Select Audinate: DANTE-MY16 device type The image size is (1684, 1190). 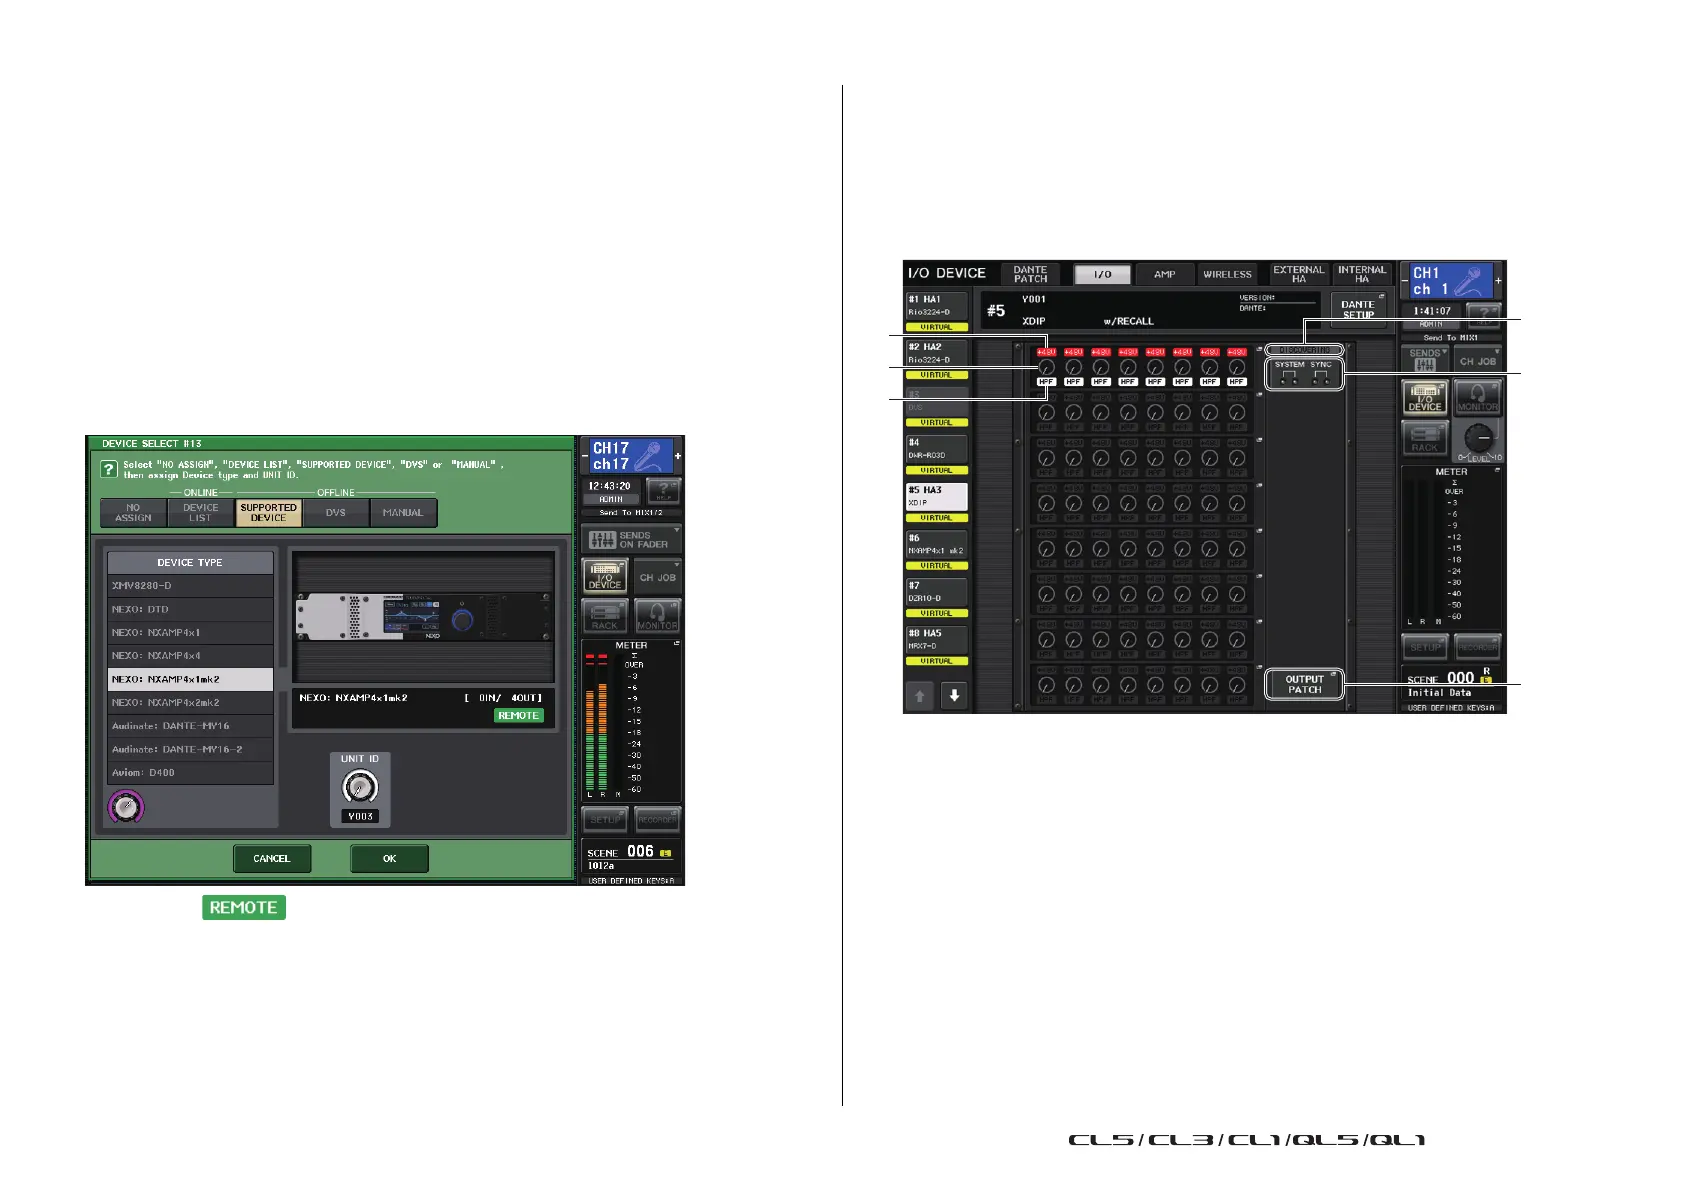[190, 726]
